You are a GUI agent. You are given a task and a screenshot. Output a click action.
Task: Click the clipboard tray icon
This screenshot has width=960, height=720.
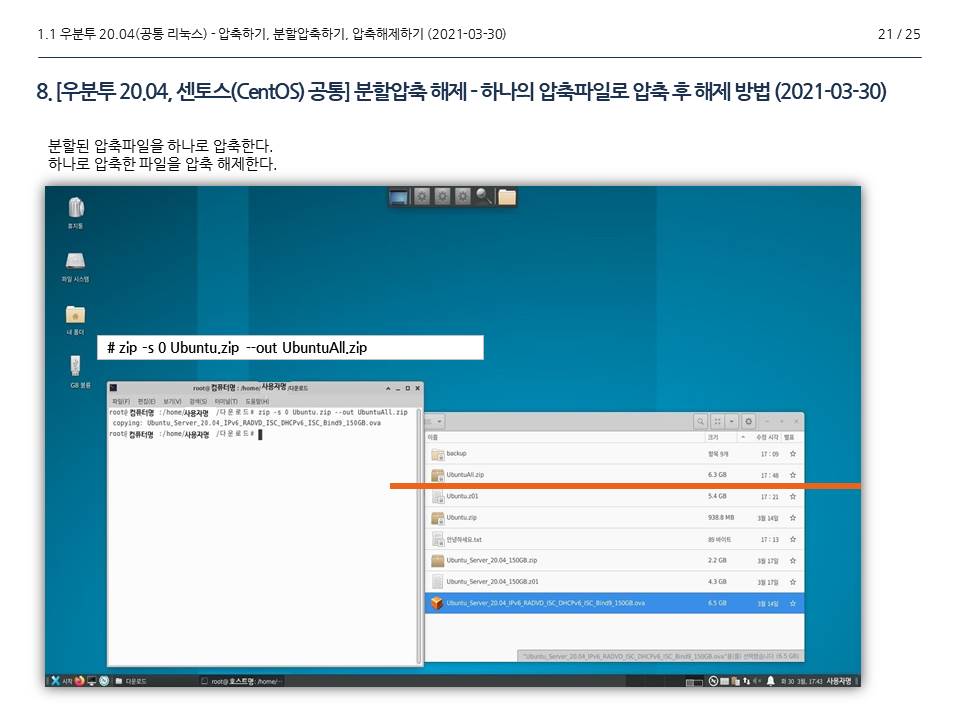pyautogui.click(x=736, y=681)
